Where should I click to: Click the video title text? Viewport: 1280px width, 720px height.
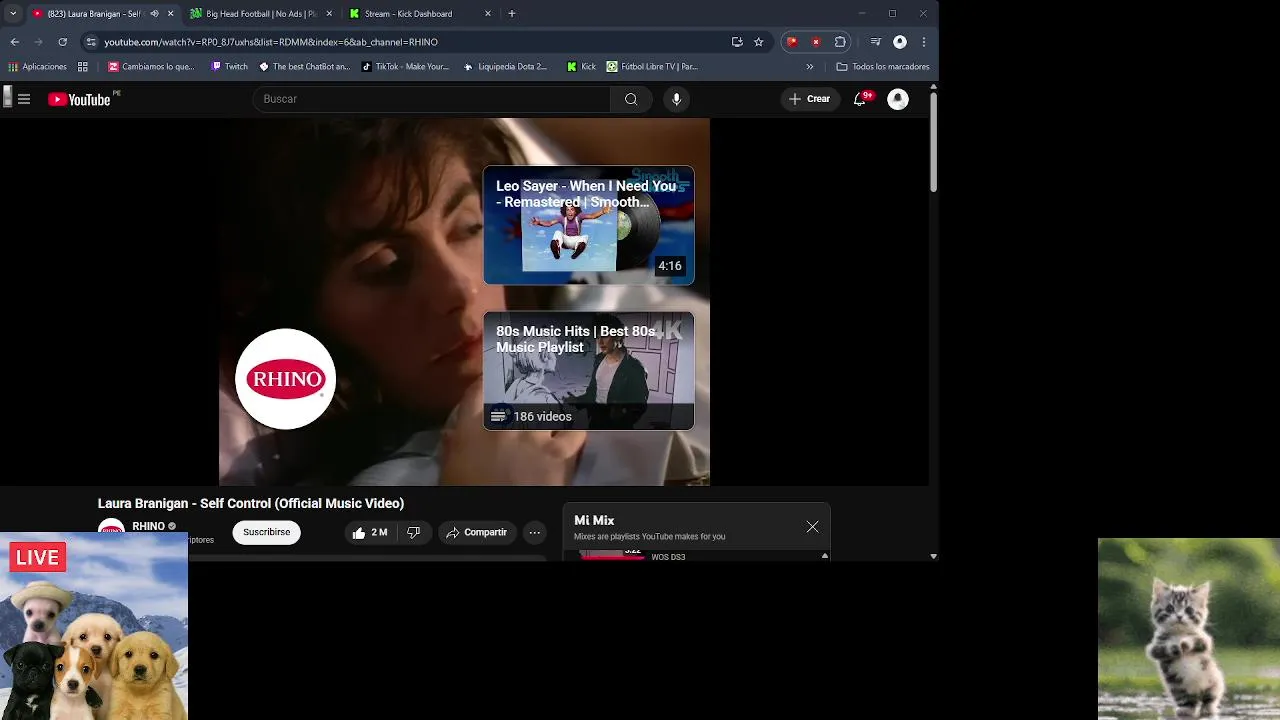point(251,503)
